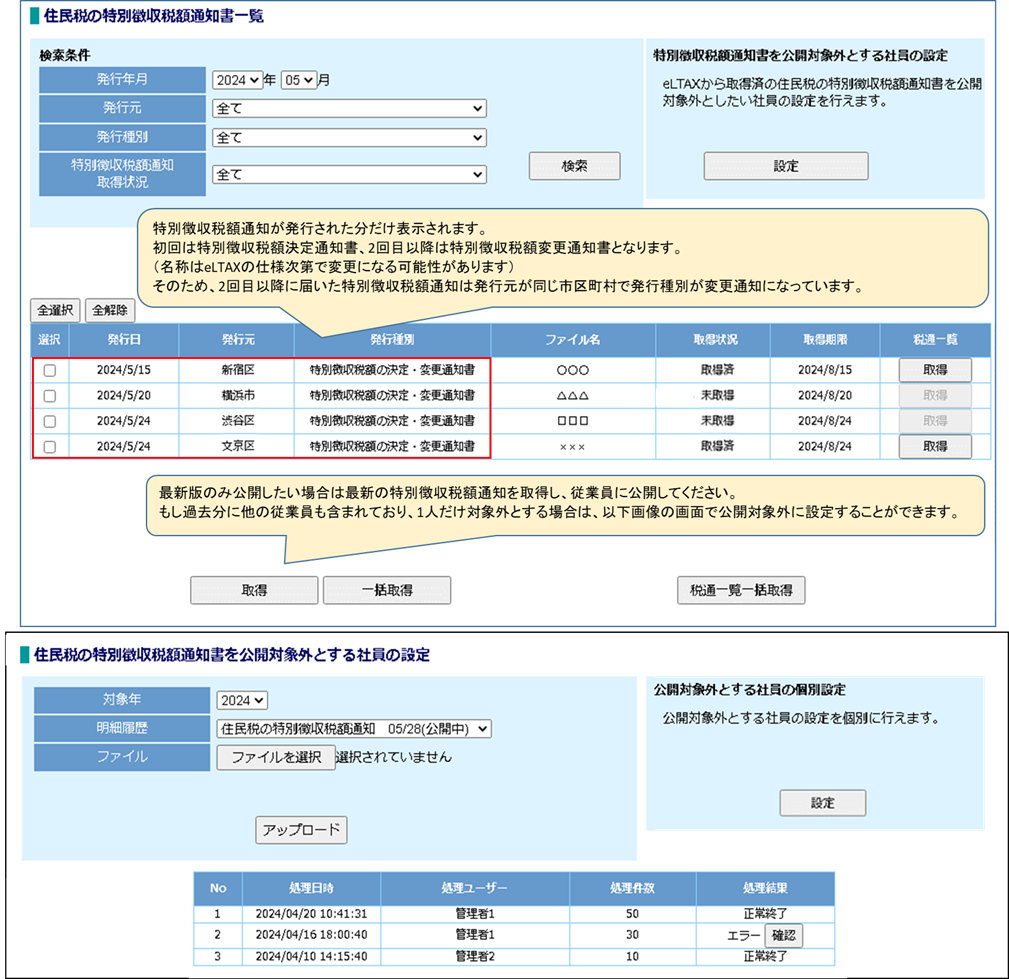Open the 発行種別 dropdown
Viewport: 1009px width, 979px height.
[347, 137]
